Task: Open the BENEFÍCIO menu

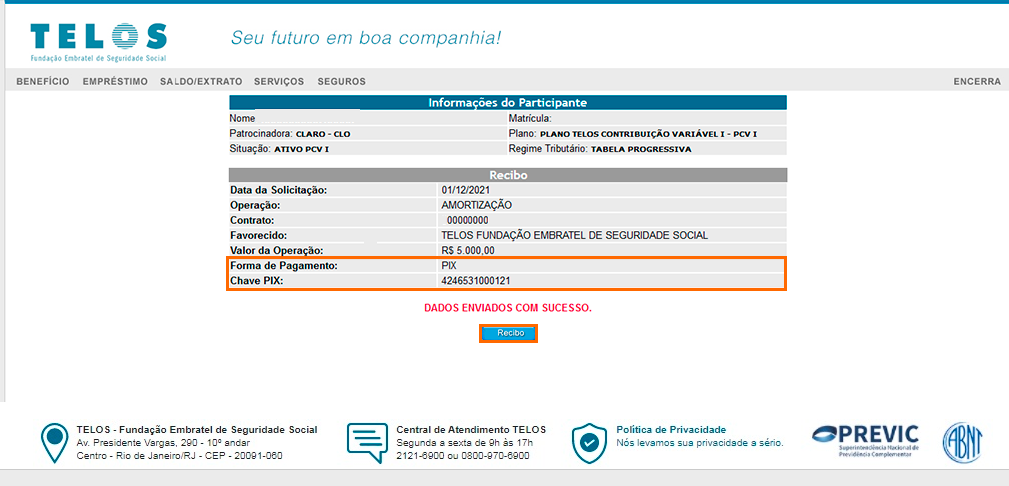Action: 42,82
